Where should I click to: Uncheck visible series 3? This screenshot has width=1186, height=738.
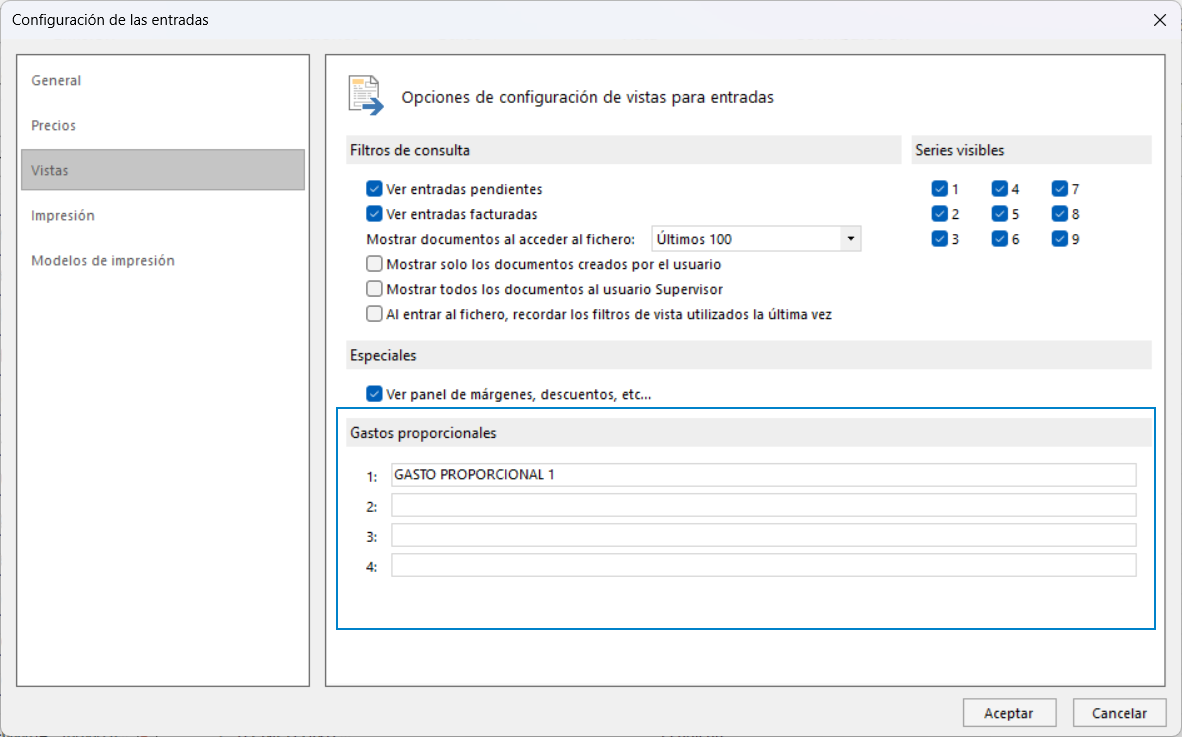tap(939, 239)
